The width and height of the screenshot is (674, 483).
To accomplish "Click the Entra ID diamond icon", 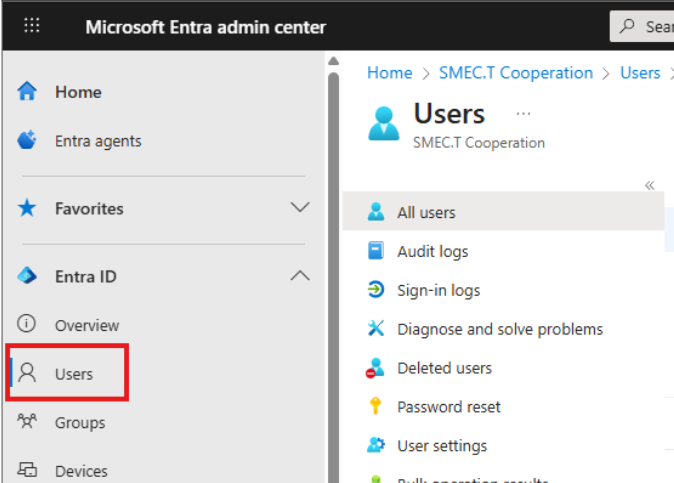I will point(27,275).
